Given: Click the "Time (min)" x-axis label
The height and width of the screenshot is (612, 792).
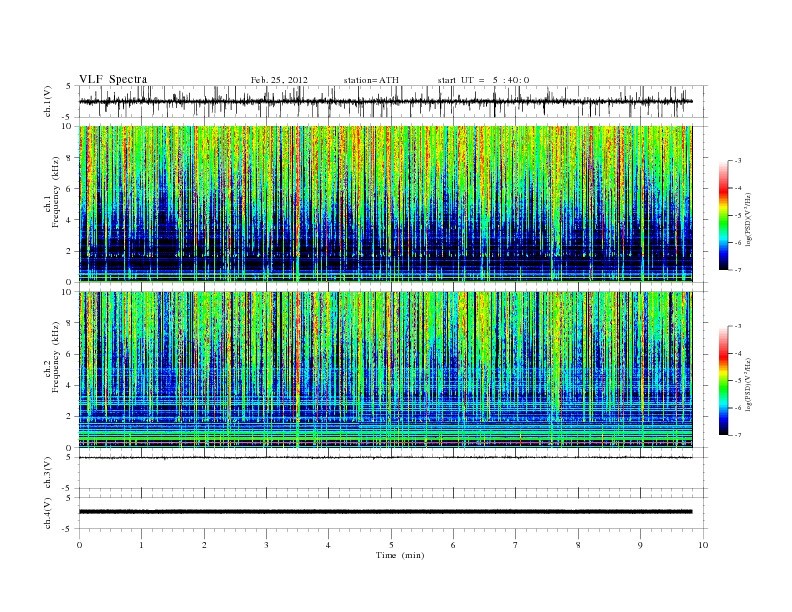Looking at the screenshot, I should 400,555.
